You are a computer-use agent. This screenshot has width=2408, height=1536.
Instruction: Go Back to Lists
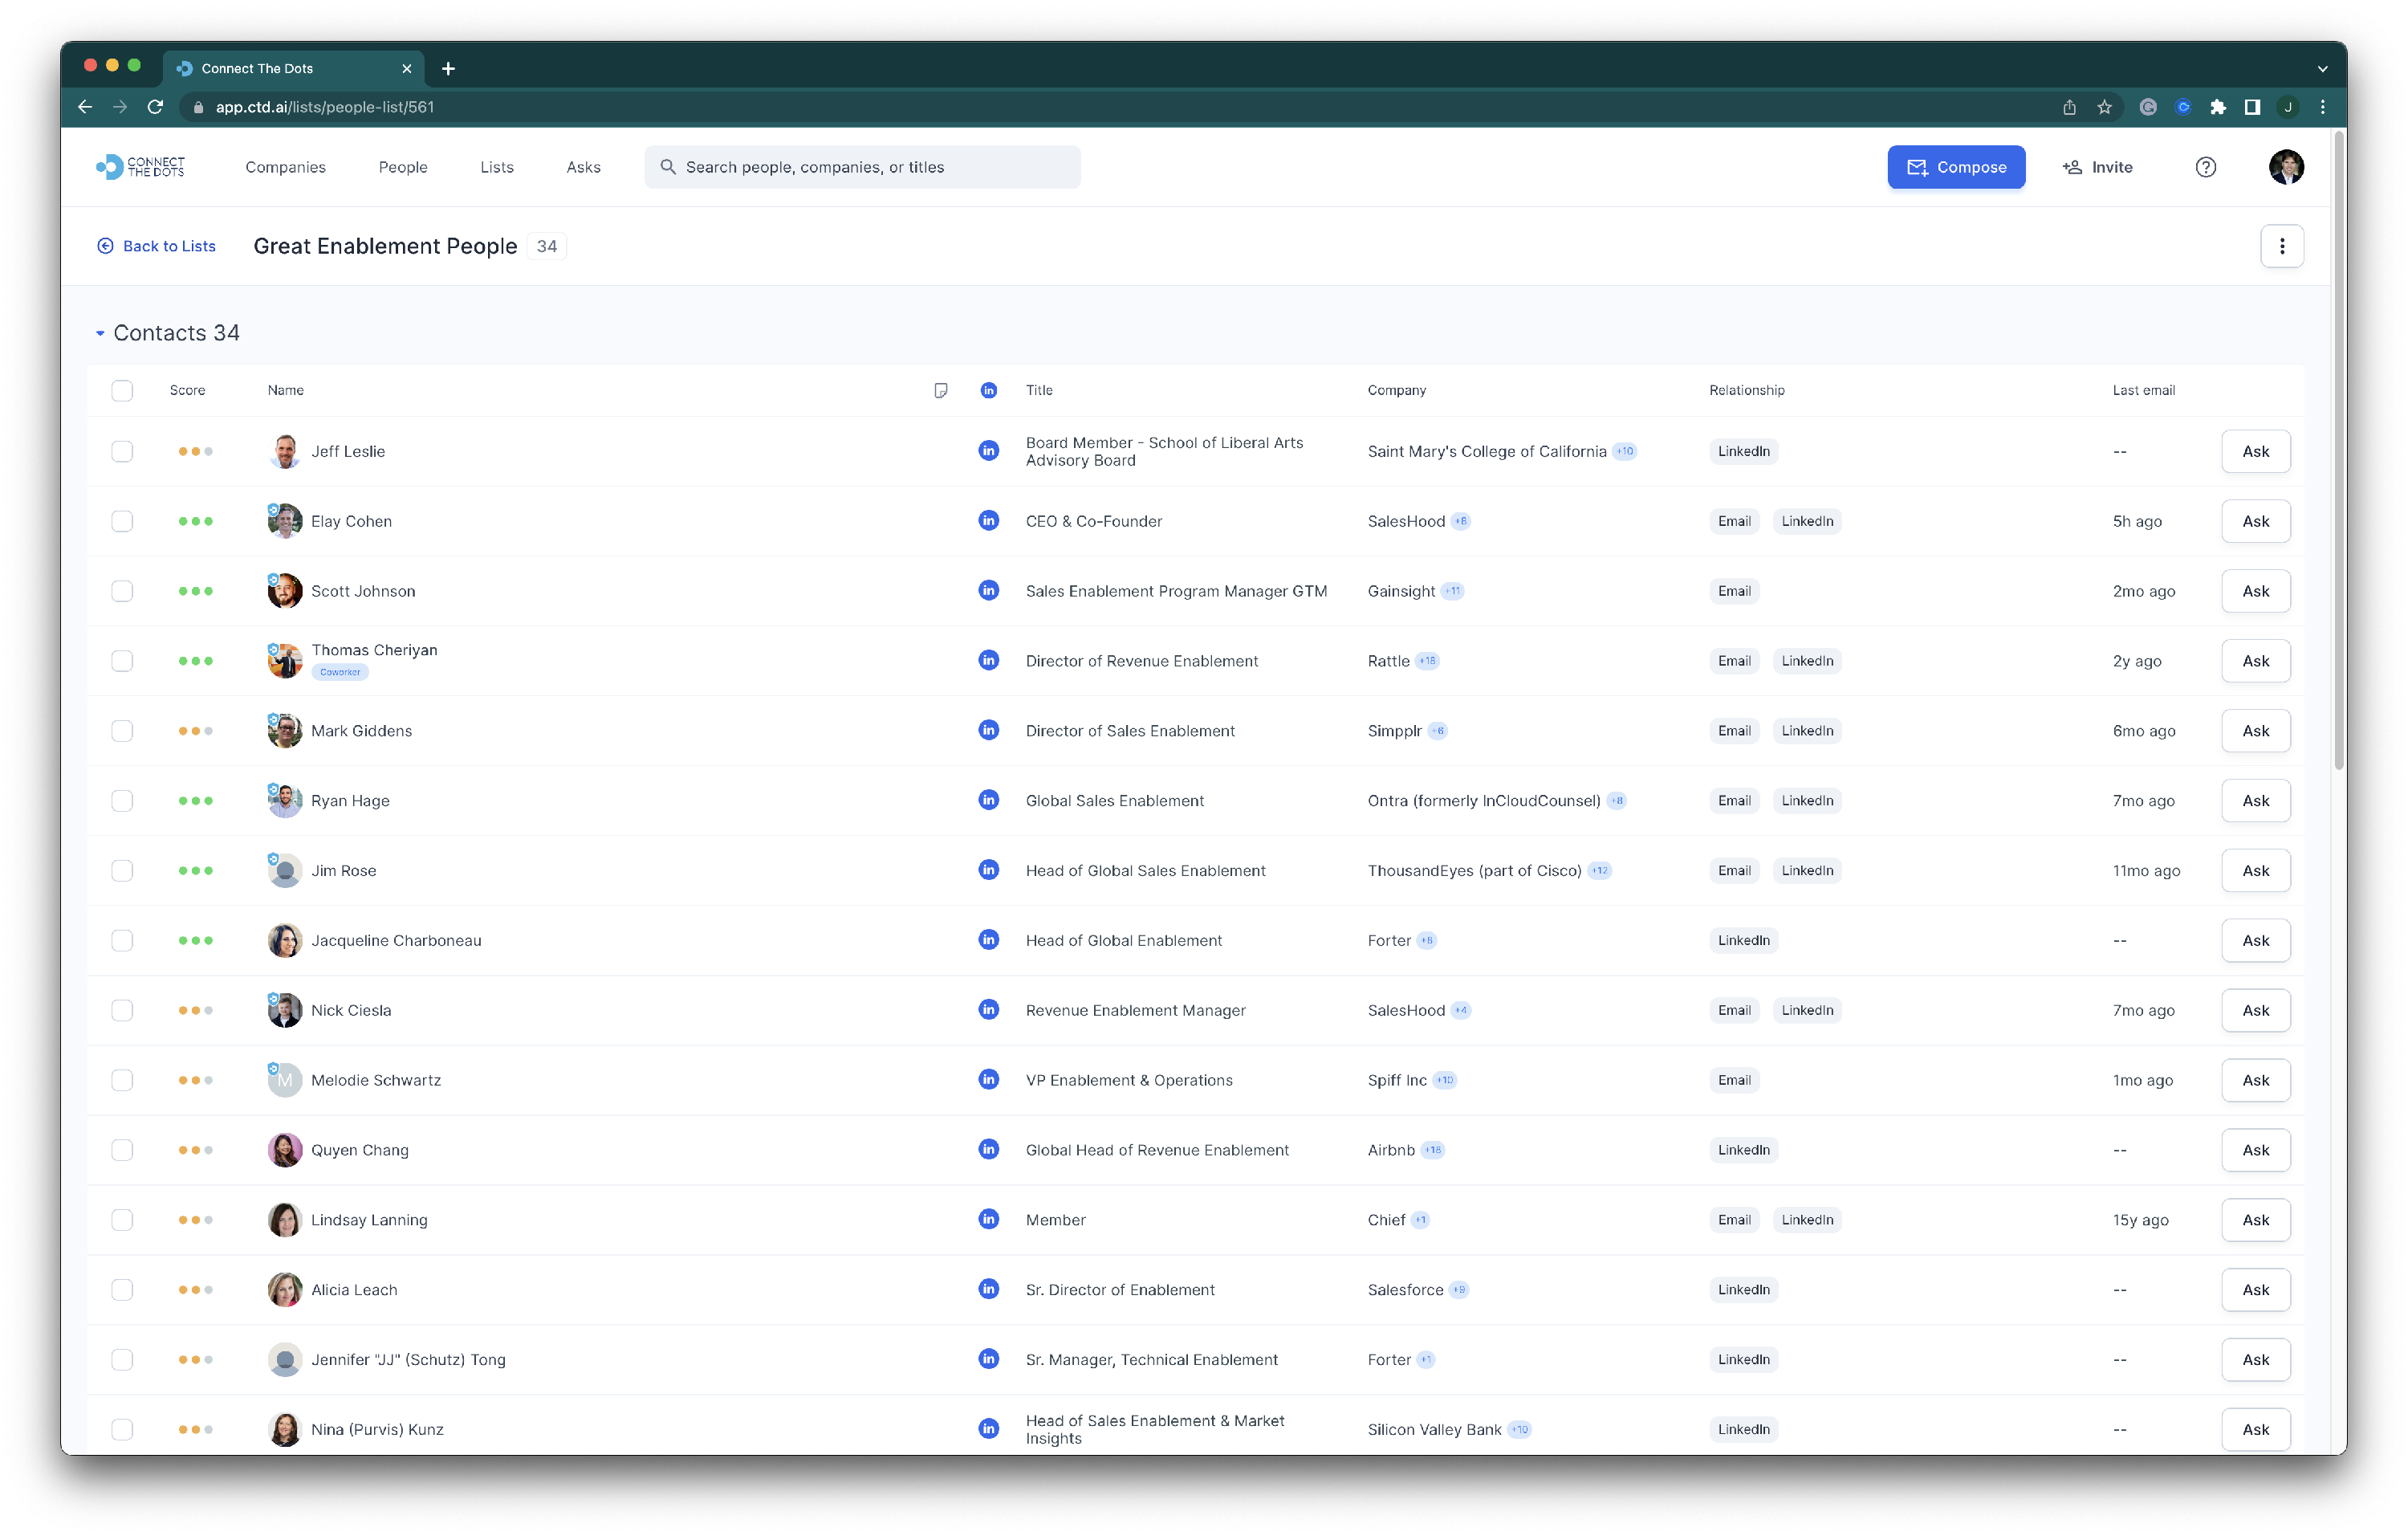157,246
